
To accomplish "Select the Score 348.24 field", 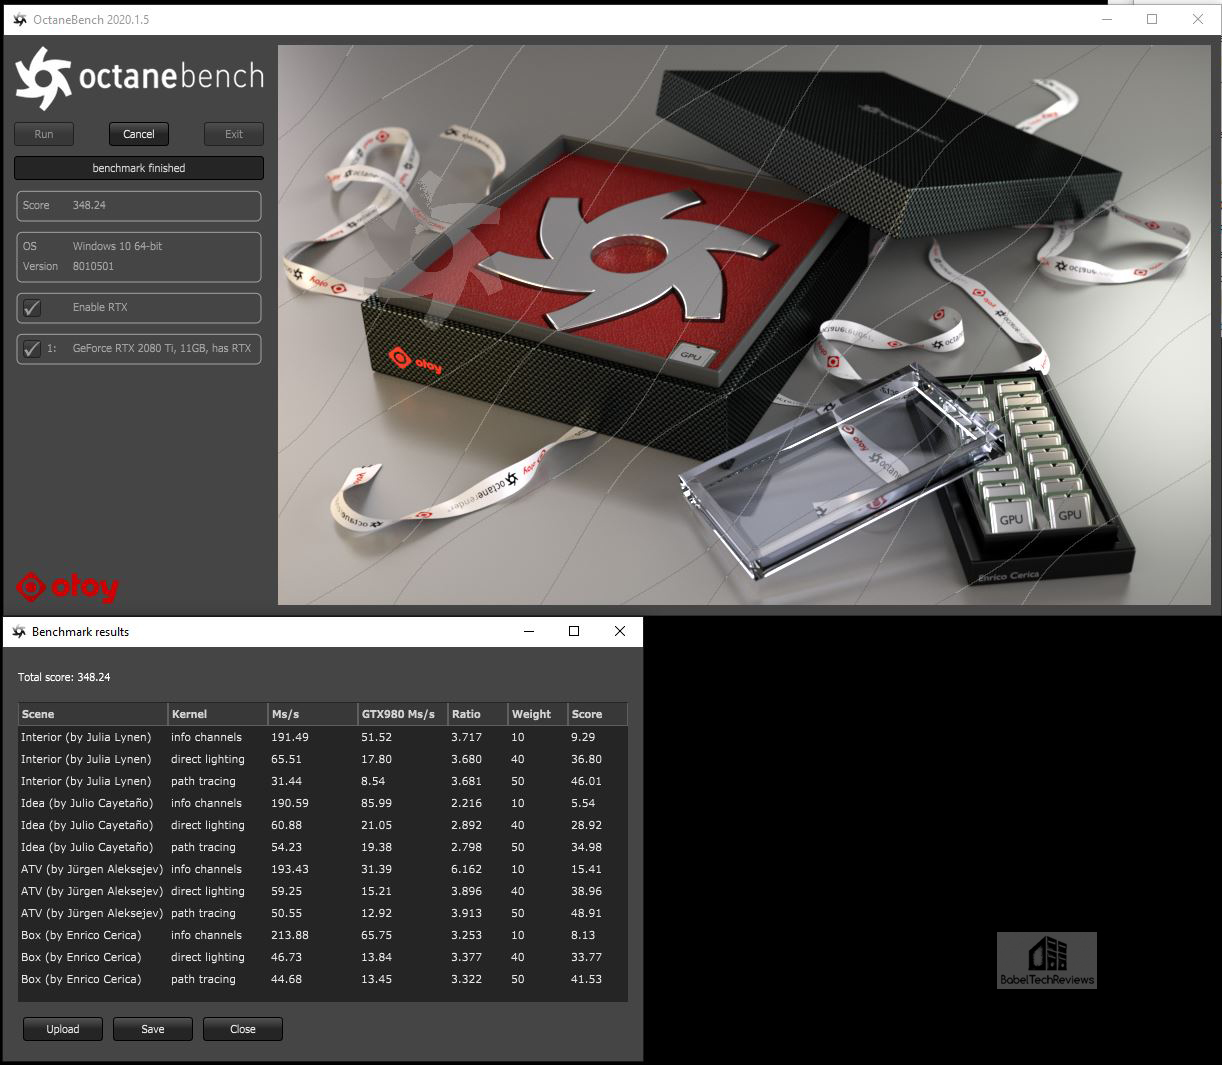I will coord(139,206).
